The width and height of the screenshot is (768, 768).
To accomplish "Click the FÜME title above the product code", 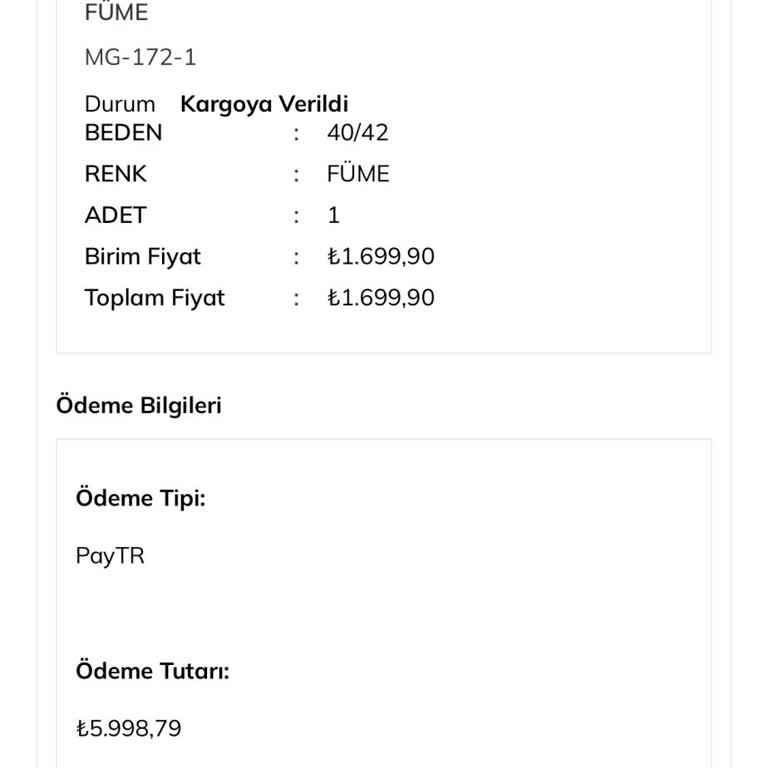I will pos(116,13).
